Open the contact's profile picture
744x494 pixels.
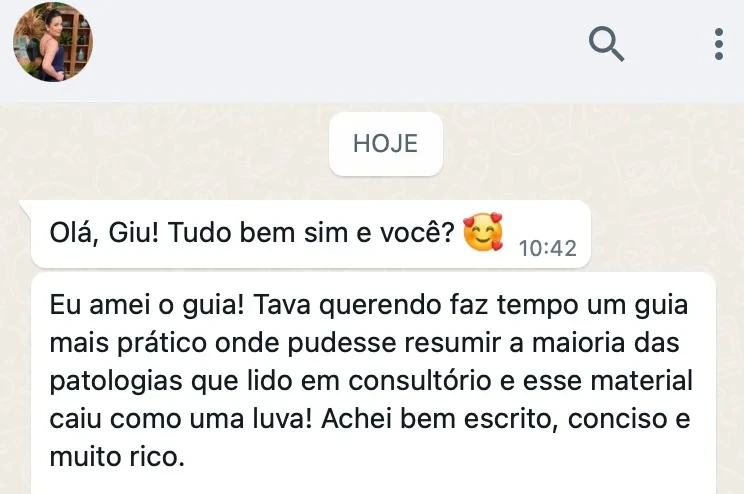click(52, 42)
